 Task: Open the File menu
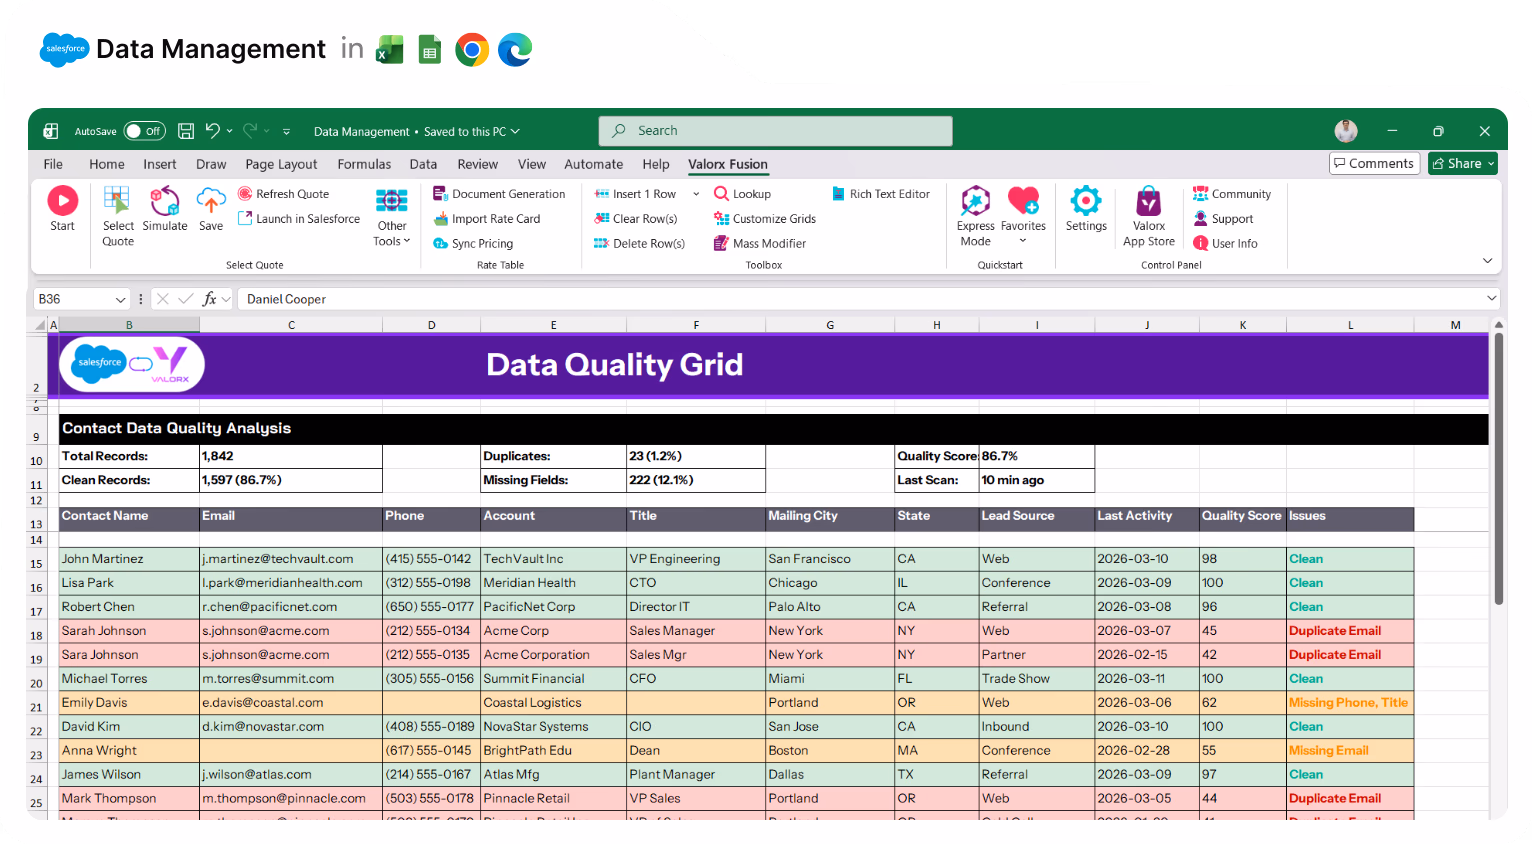(52, 164)
